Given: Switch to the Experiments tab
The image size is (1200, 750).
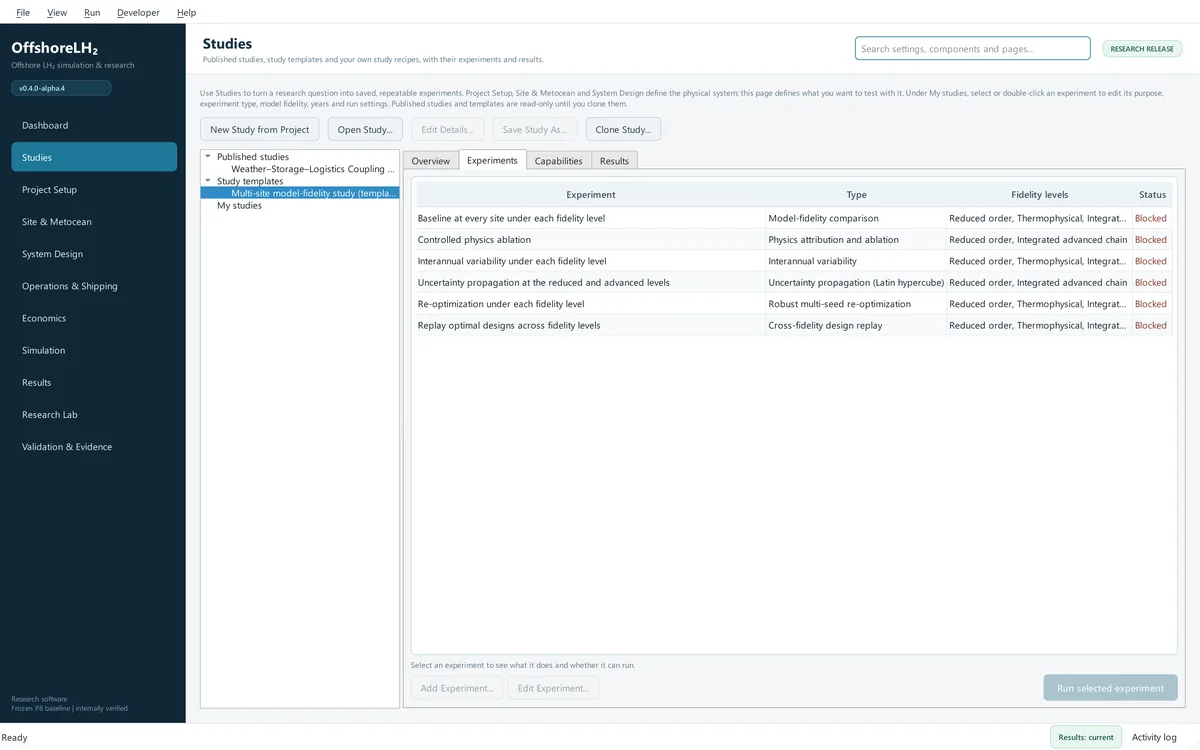Looking at the screenshot, I should [x=492, y=160].
